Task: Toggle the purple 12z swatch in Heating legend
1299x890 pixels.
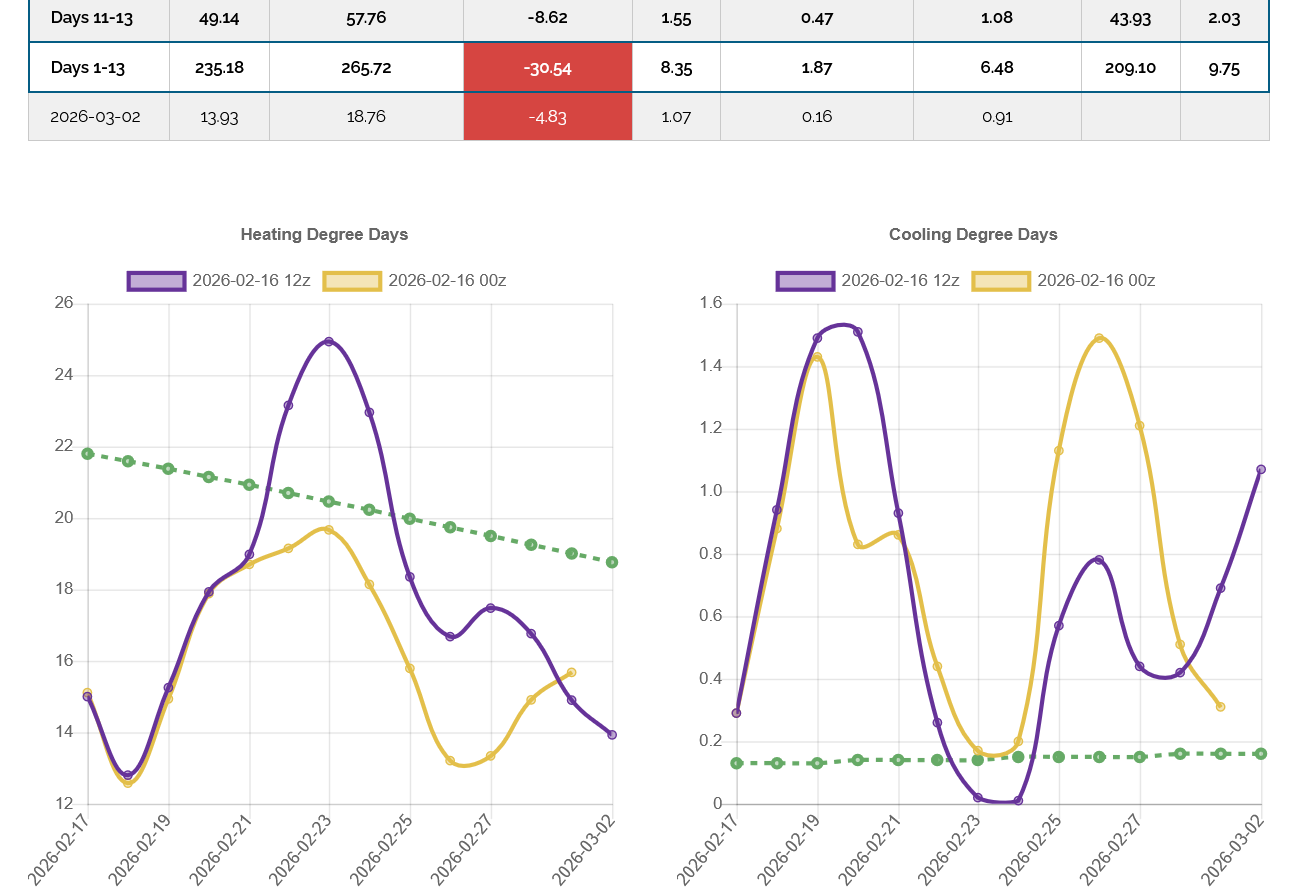Action: click(157, 281)
